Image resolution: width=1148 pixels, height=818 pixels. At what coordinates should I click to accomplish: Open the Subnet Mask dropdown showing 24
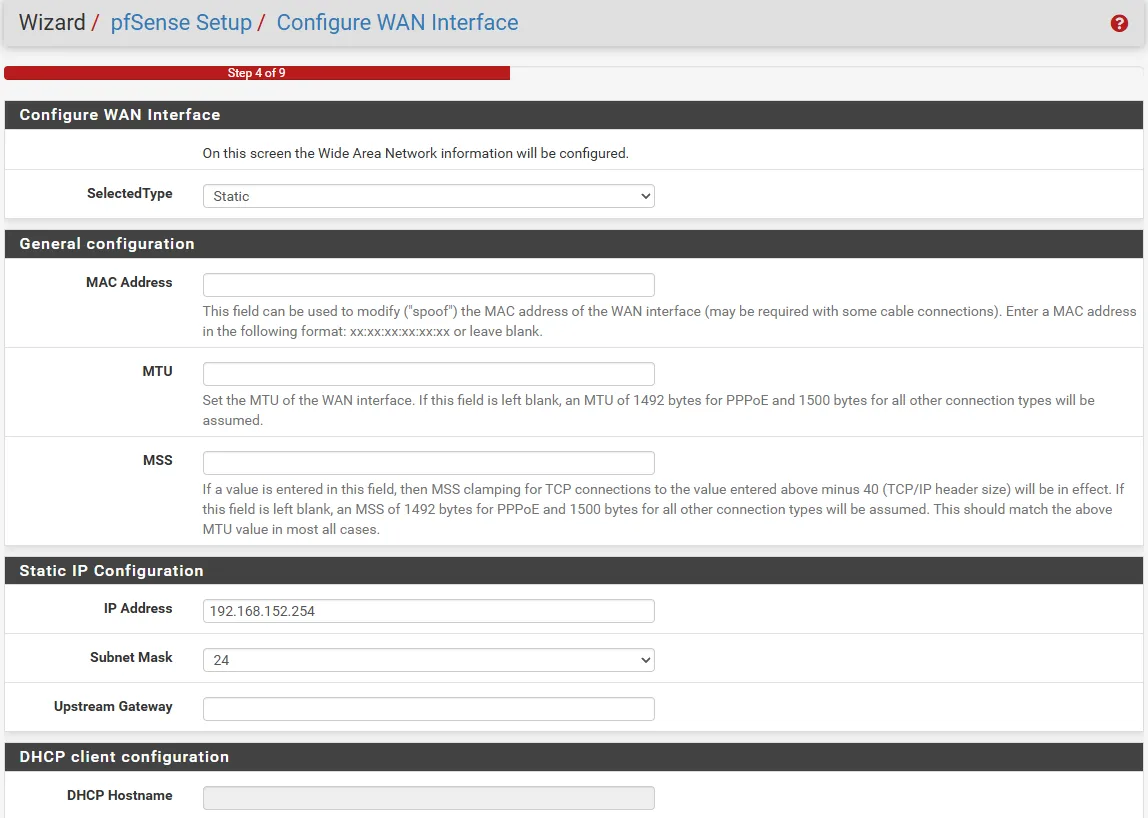click(x=428, y=660)
